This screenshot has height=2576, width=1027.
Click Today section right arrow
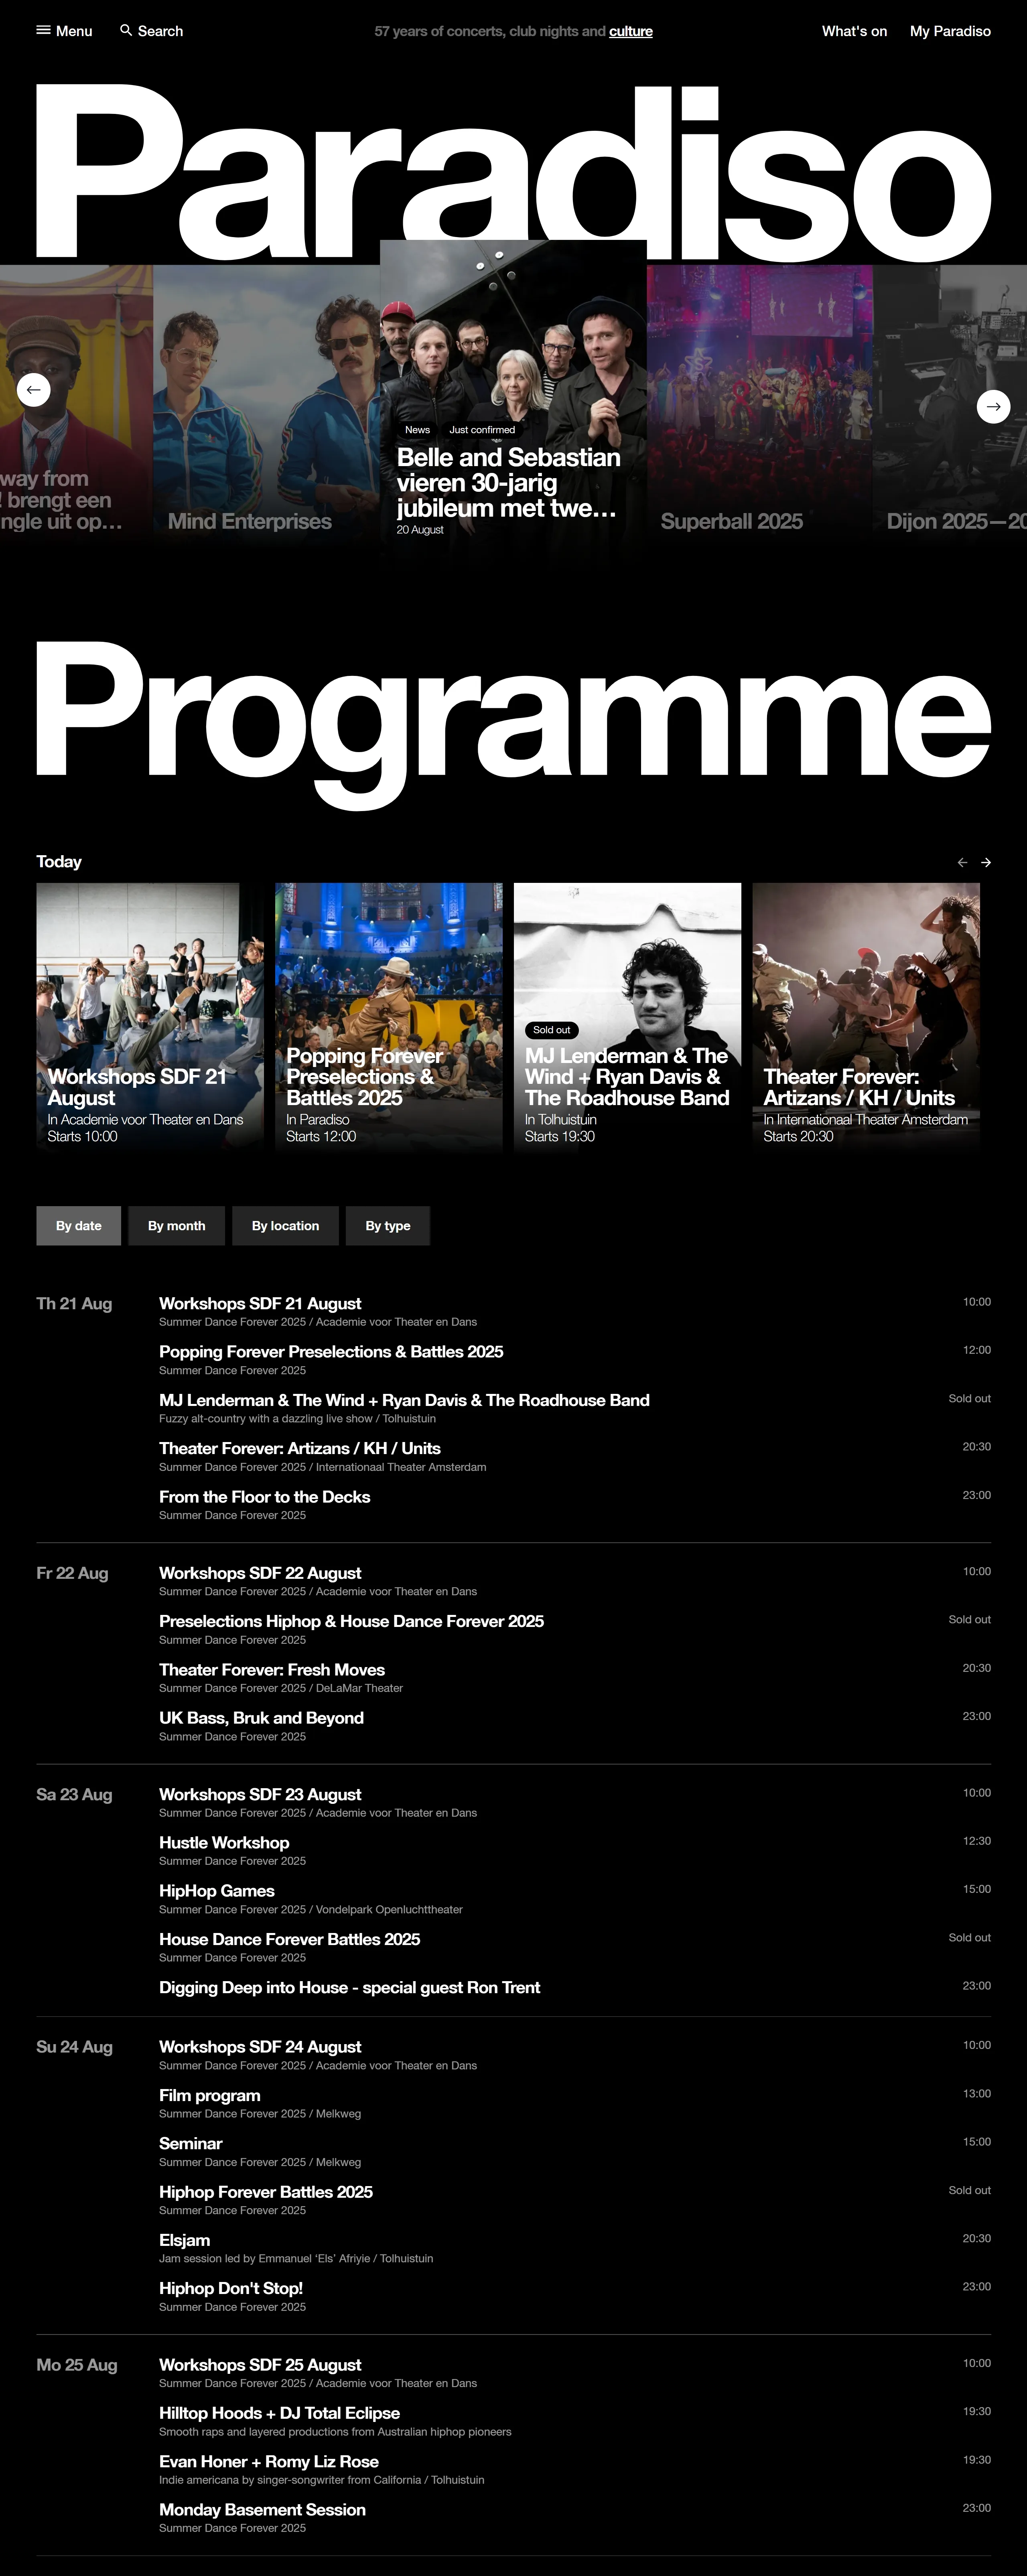[x=986, y=862]
